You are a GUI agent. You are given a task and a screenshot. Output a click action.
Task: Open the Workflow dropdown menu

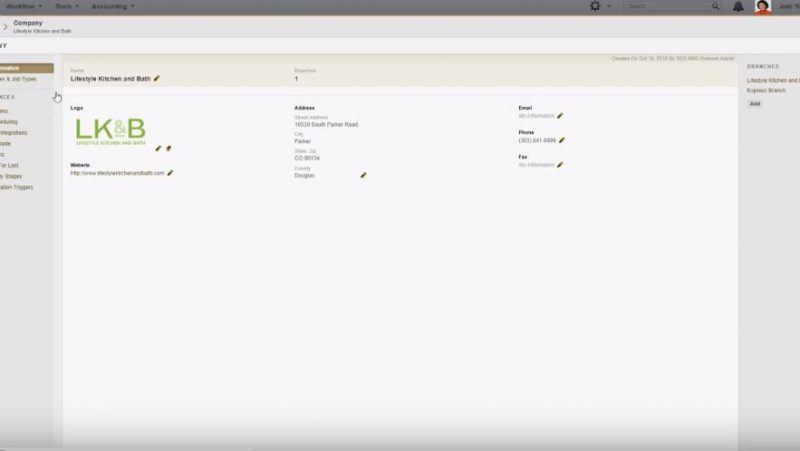coord(23,6)
